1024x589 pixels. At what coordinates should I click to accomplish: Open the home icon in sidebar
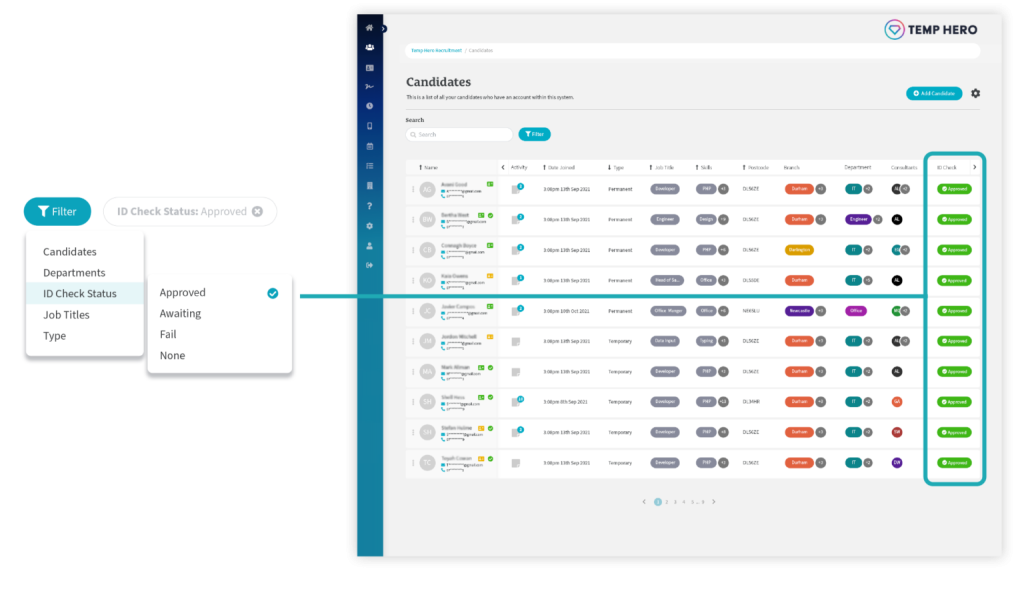[x=370, y=27]
